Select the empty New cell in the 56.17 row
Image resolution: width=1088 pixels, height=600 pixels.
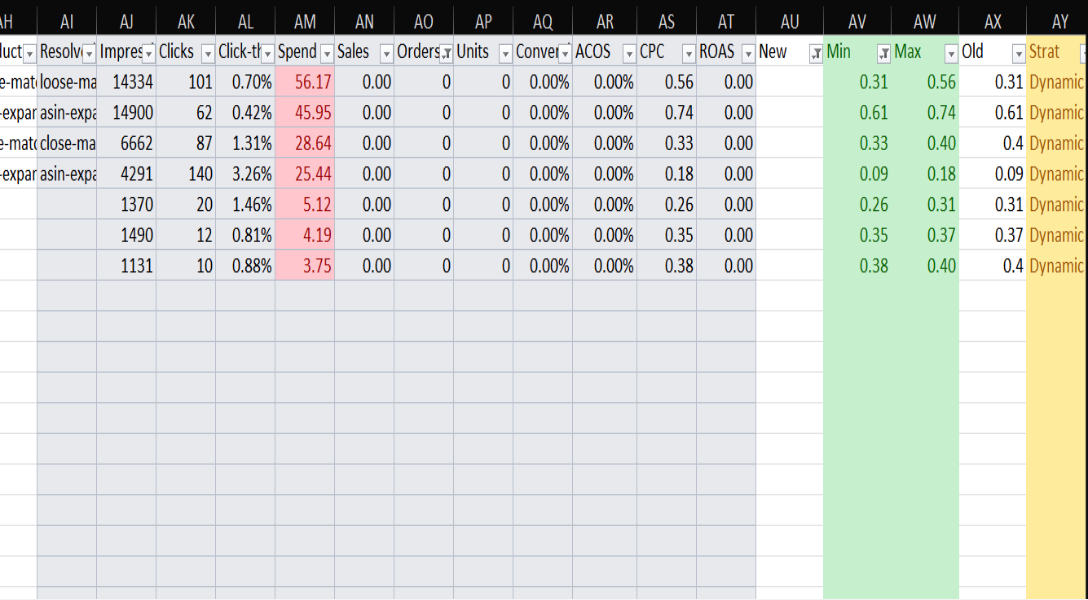click(x=790, y=82)
